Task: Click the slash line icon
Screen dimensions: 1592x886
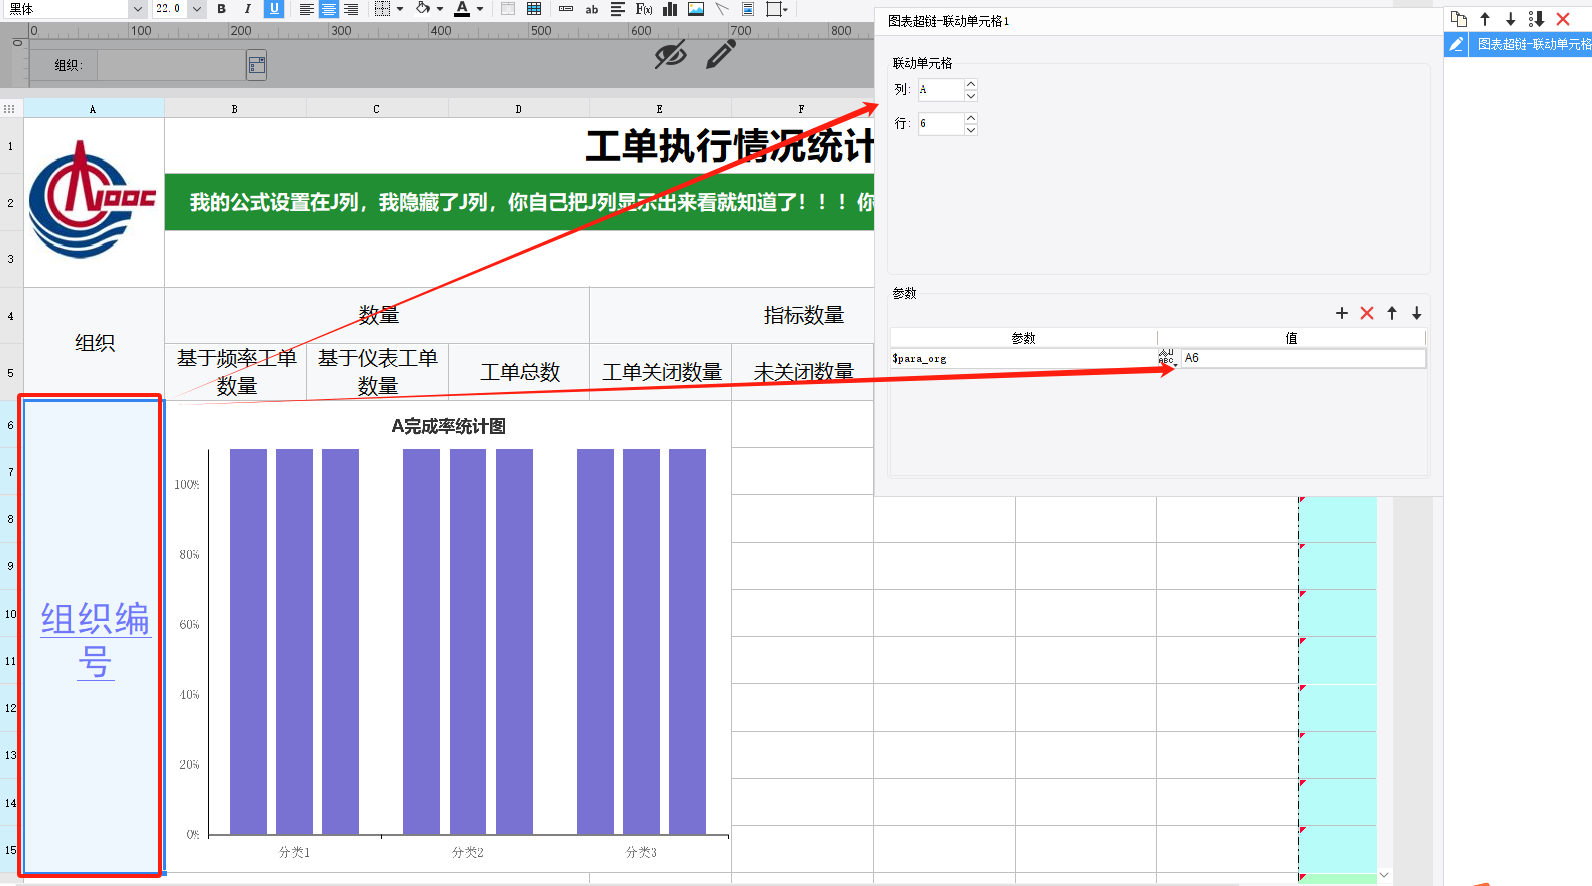Action: pos(722,9)
